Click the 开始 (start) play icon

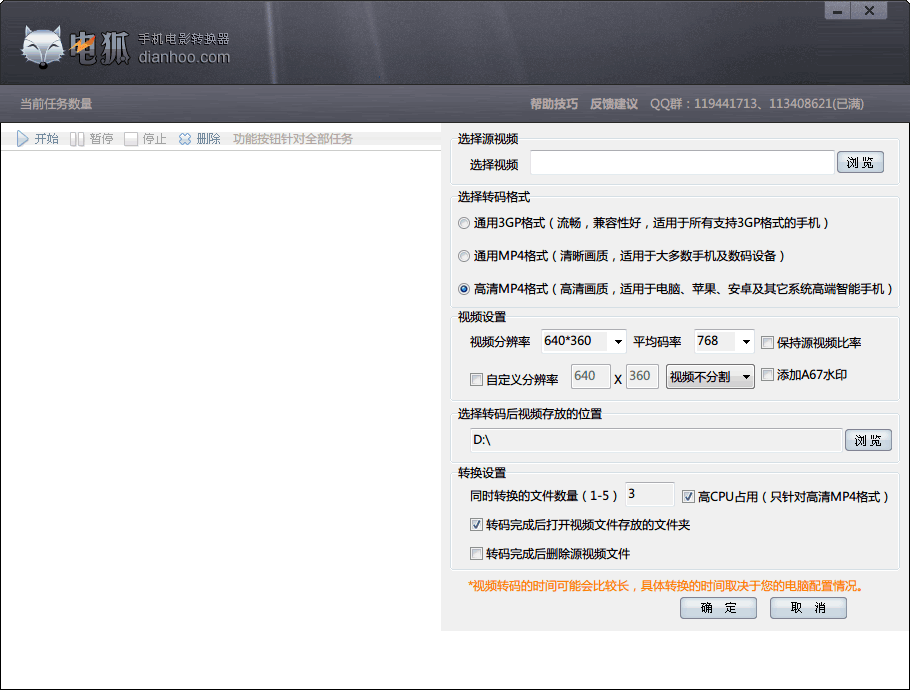tap(22, 139)
